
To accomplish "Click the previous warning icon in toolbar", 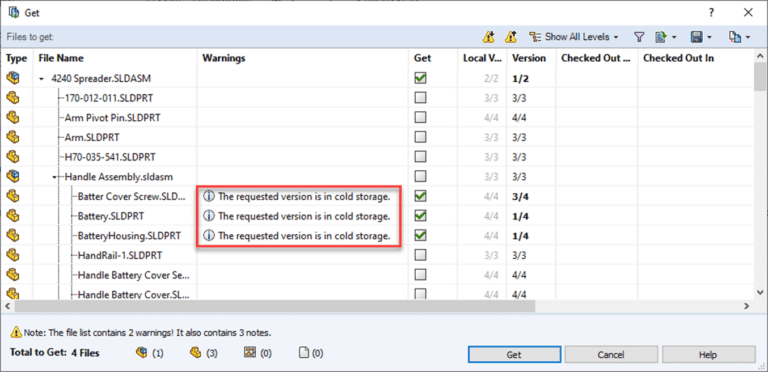I will coord(510,37).
